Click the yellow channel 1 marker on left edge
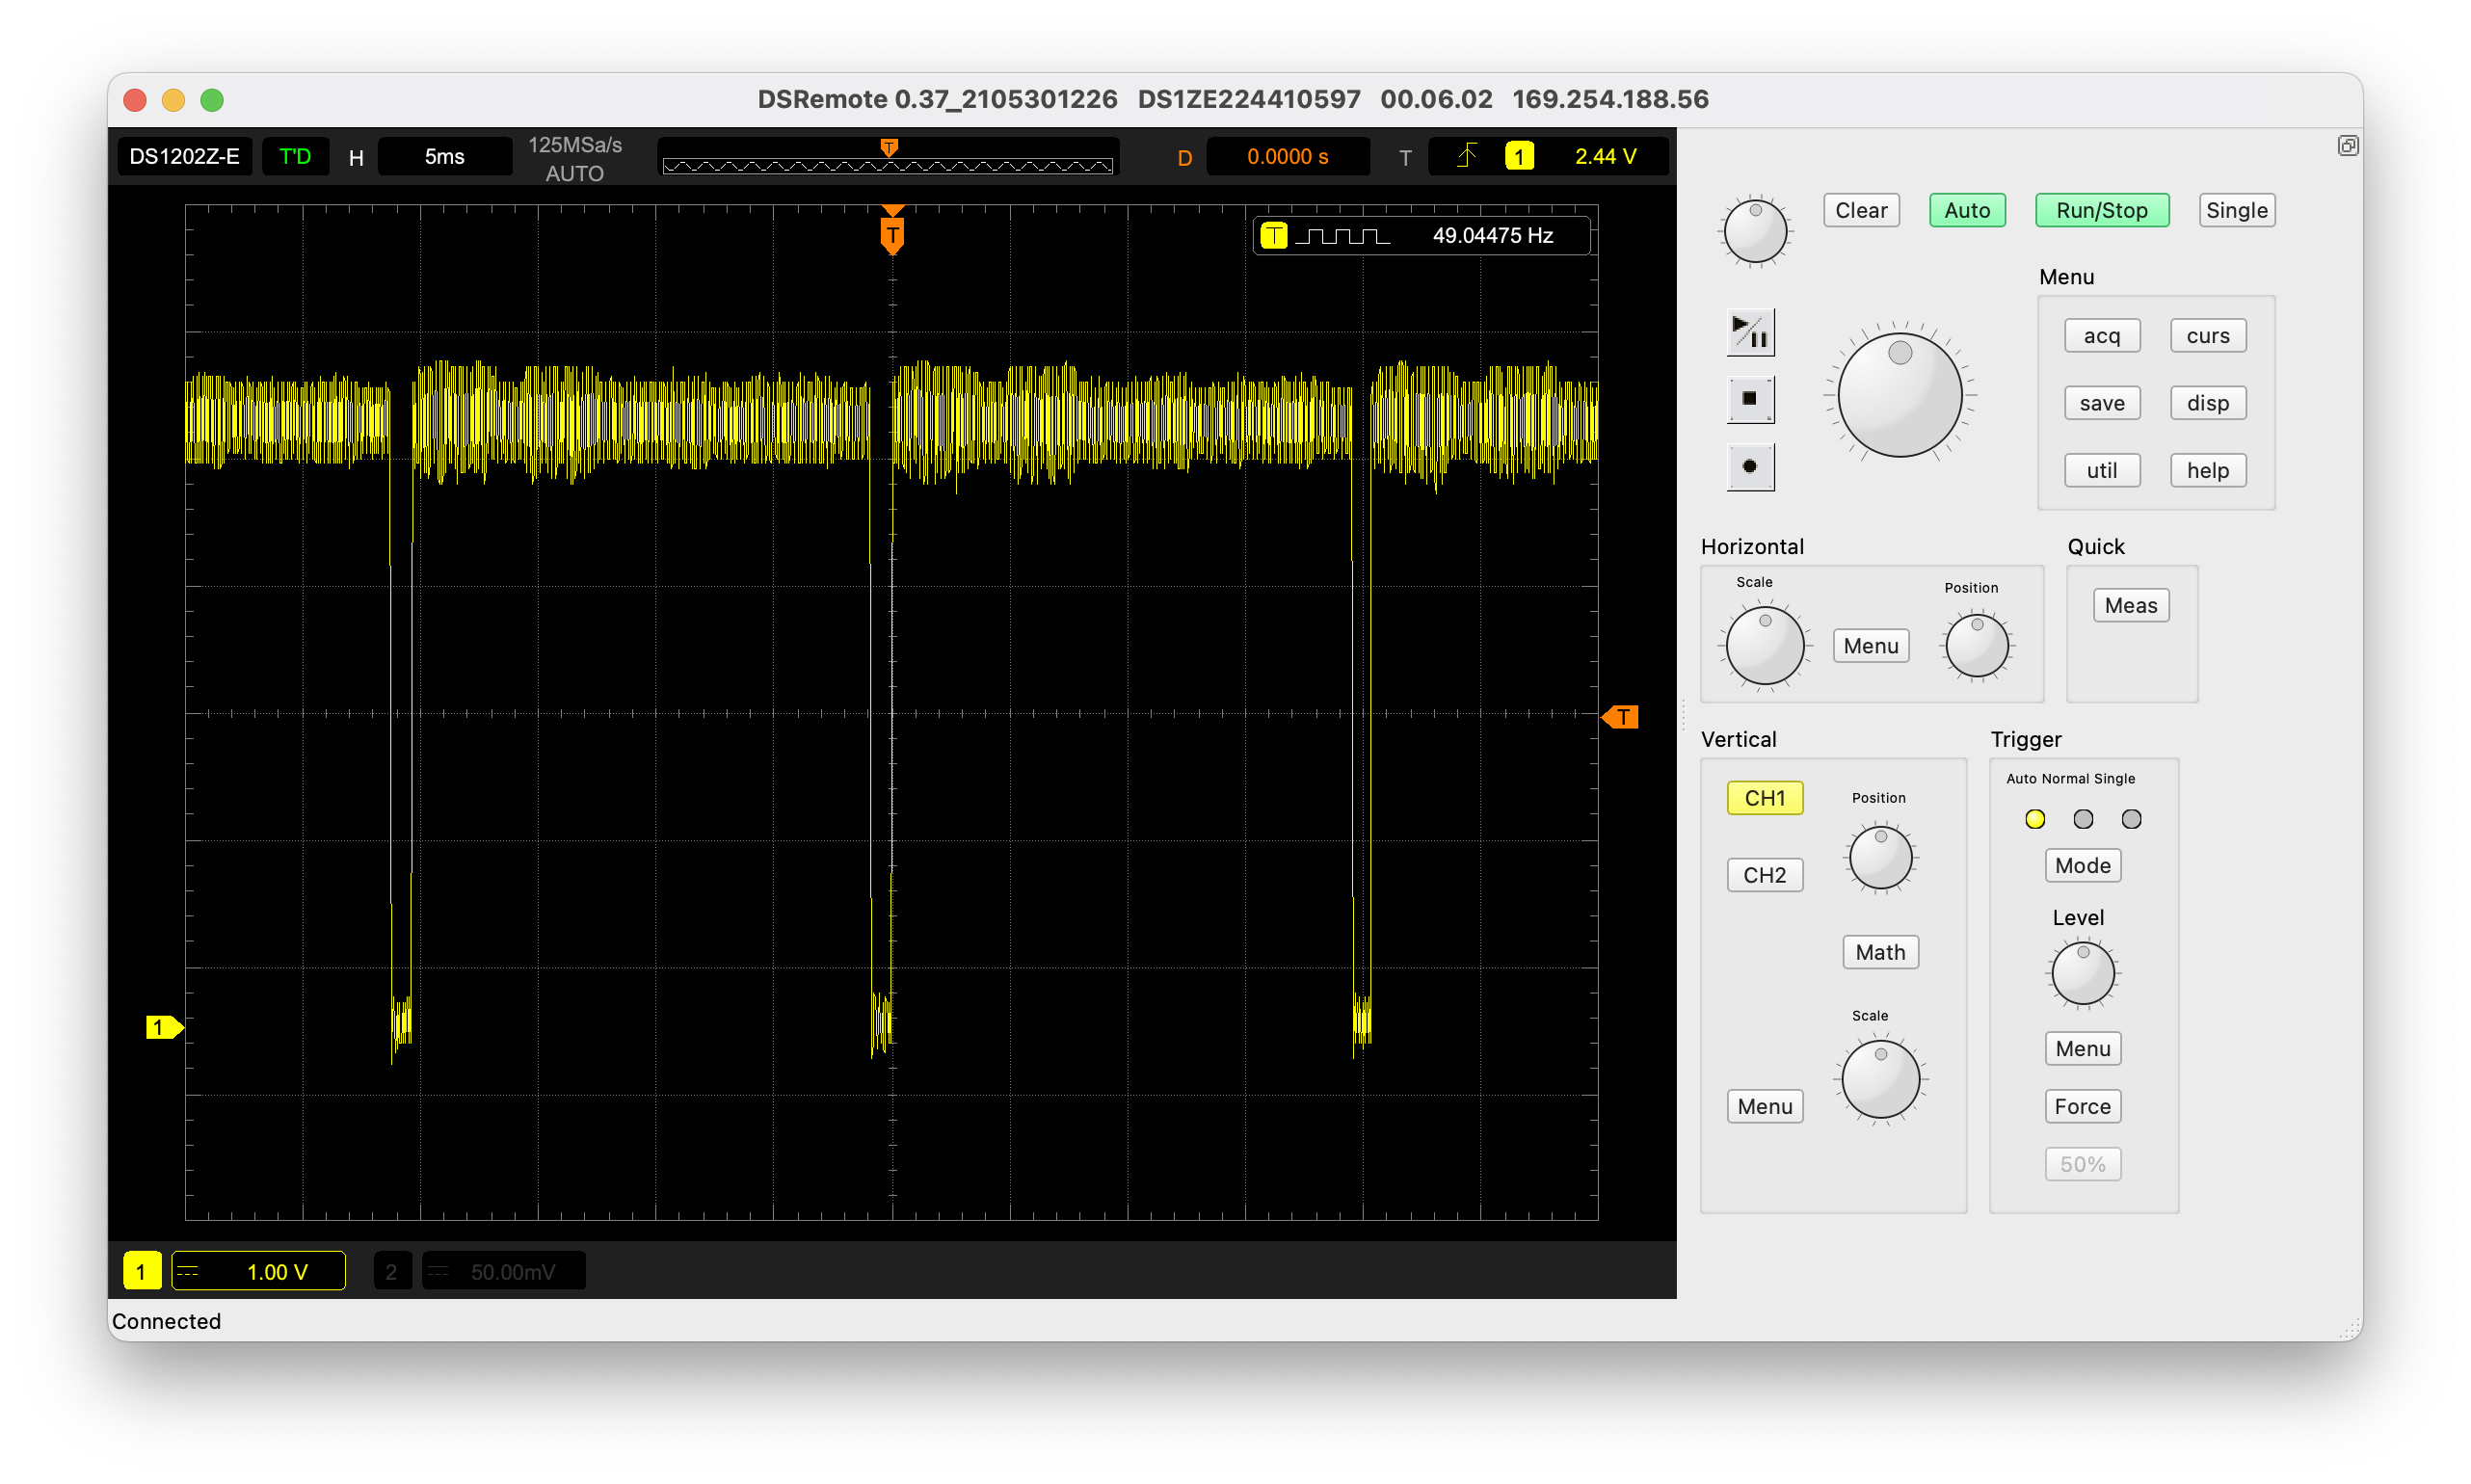This screenshot has width=2471, height=1484. [x=163, y=1027]
